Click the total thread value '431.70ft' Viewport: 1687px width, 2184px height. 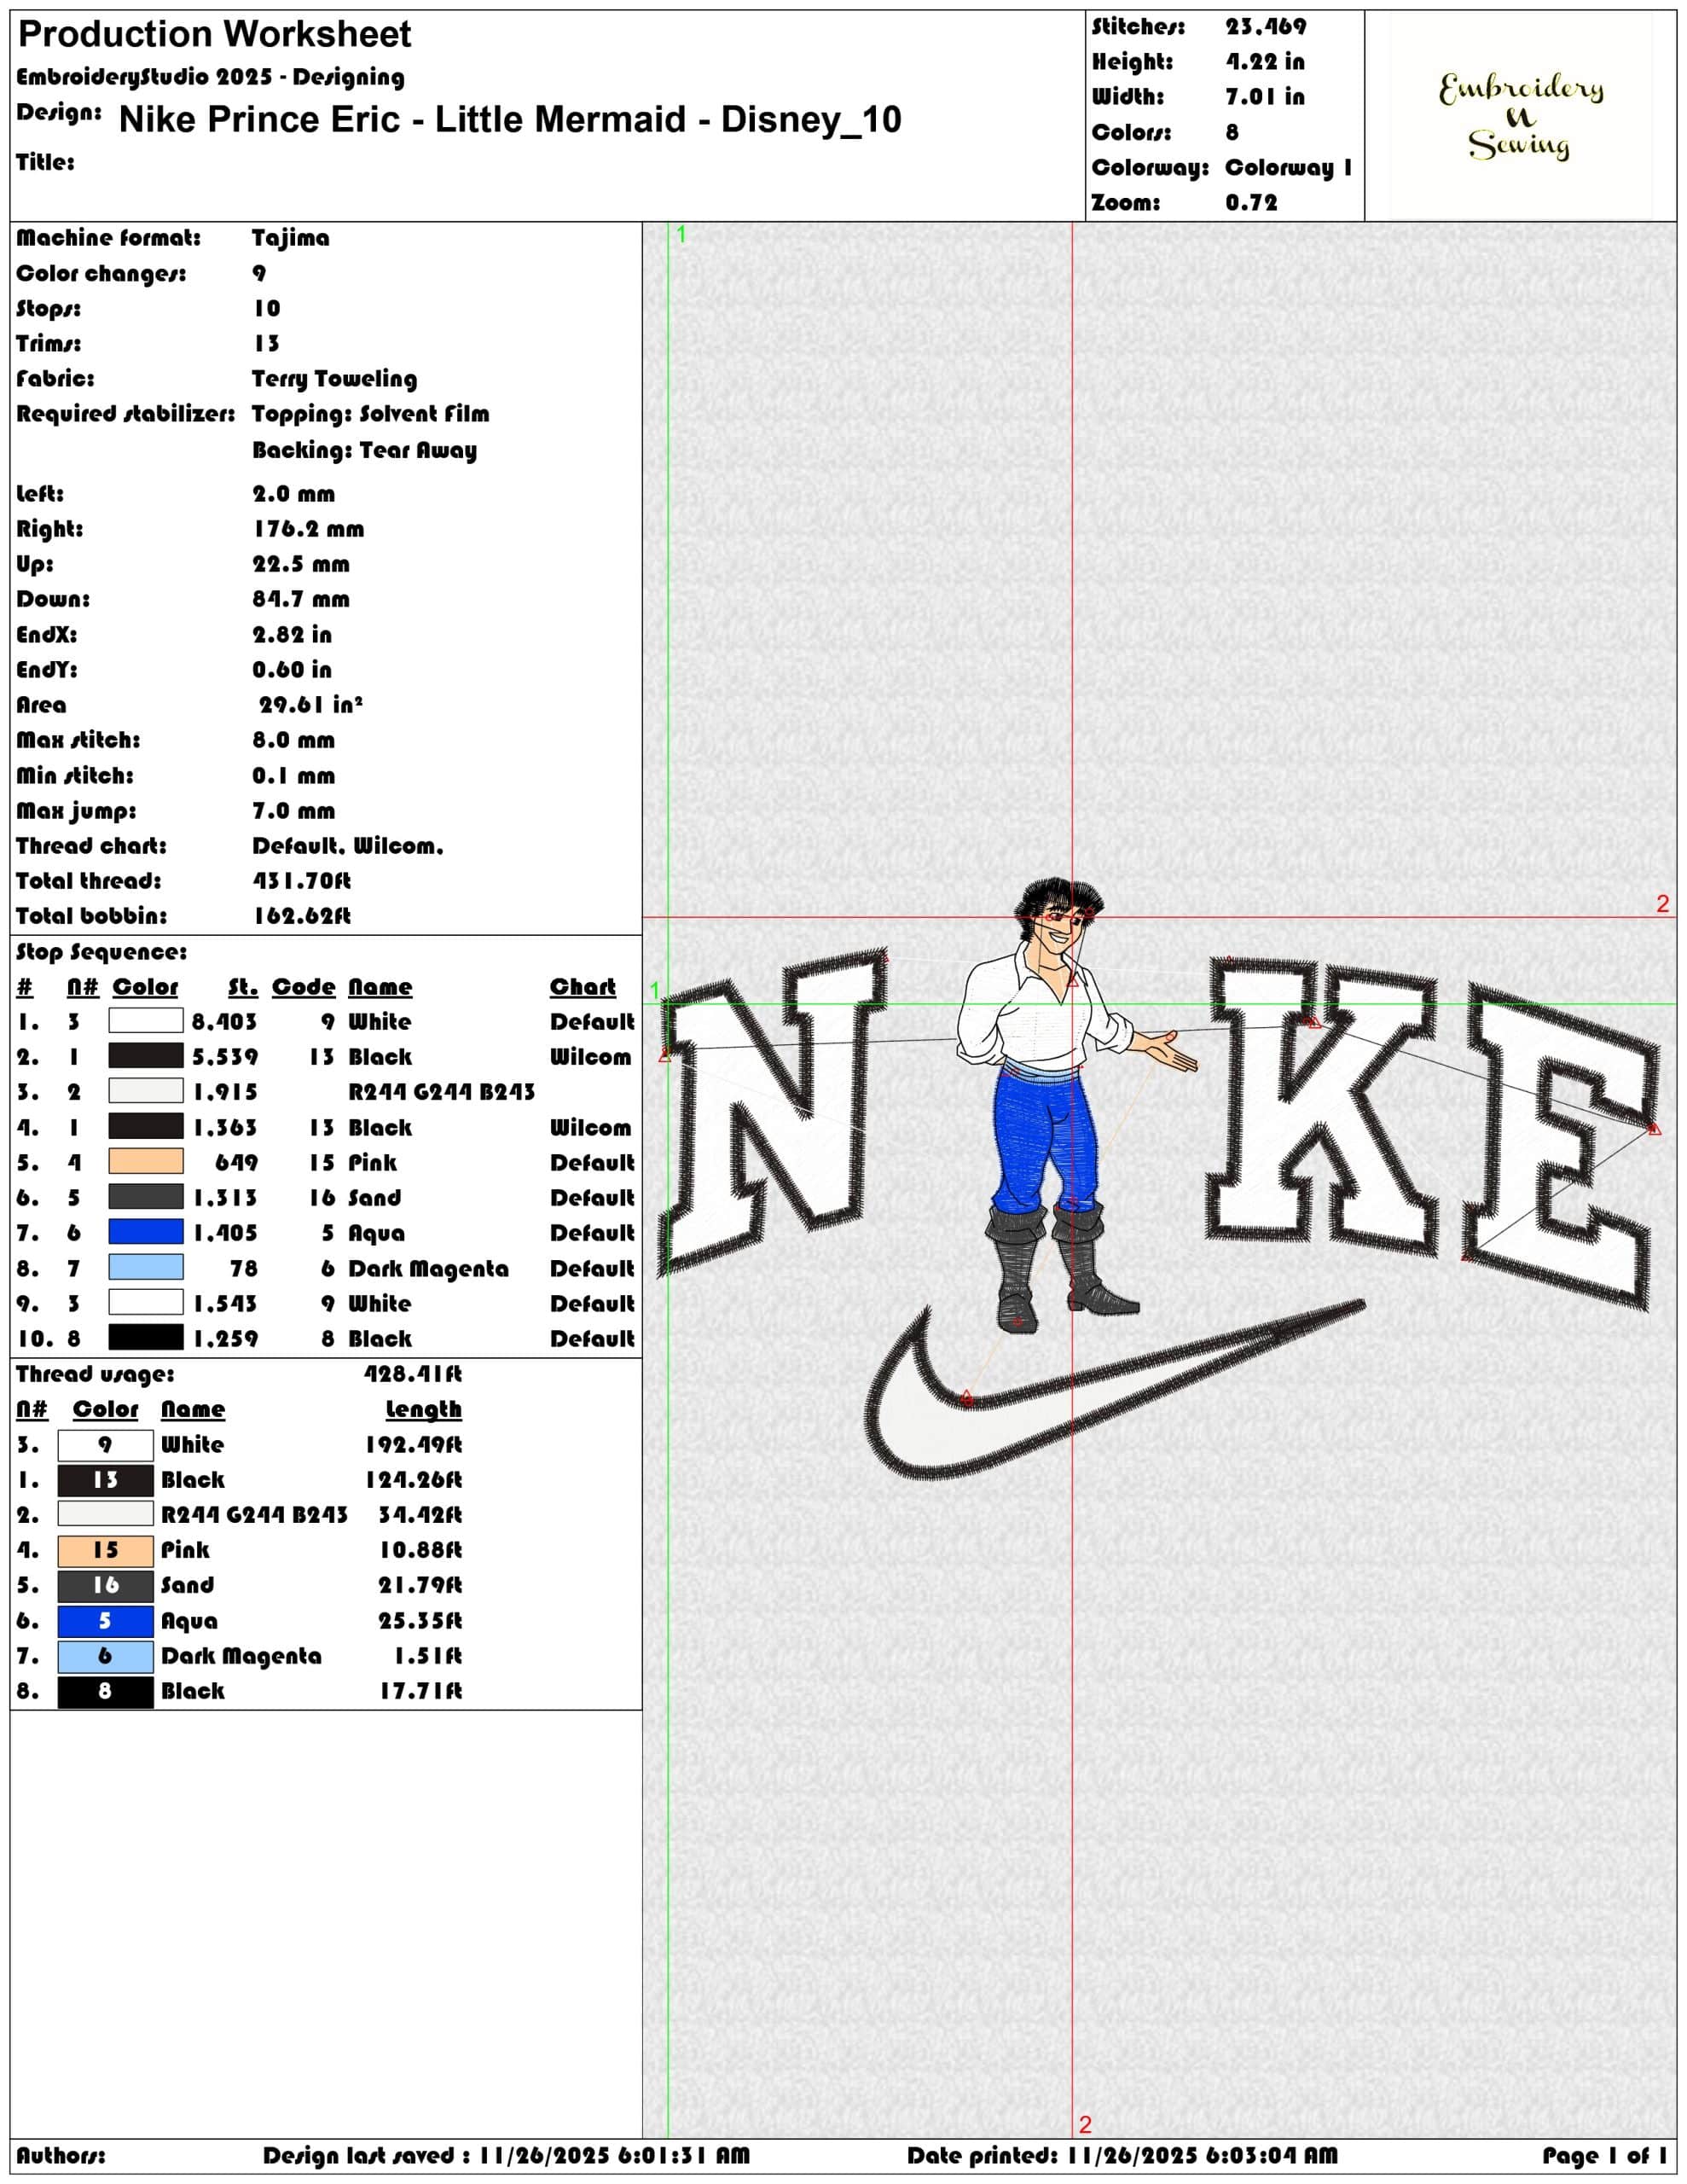[302, 881]
